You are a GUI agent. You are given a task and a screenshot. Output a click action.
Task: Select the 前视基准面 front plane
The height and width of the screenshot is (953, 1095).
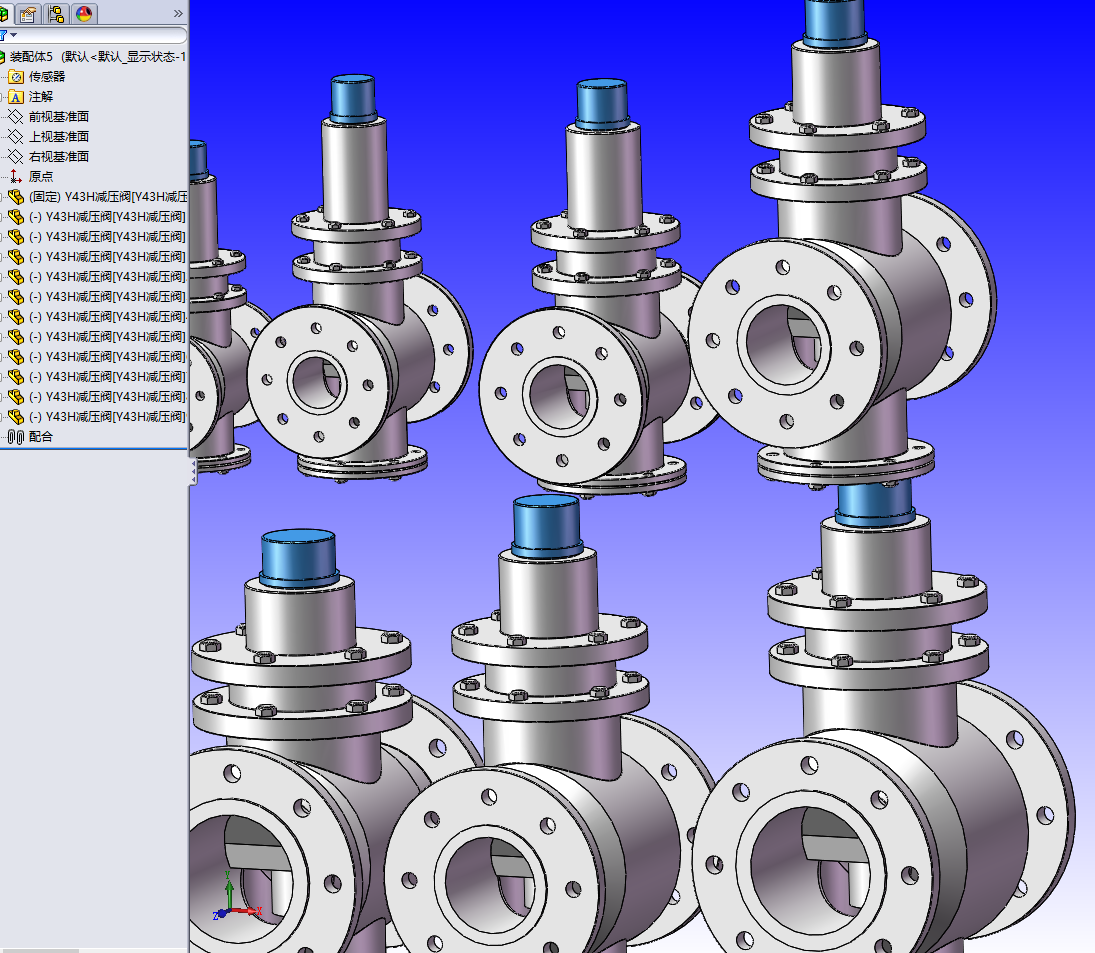49,117
